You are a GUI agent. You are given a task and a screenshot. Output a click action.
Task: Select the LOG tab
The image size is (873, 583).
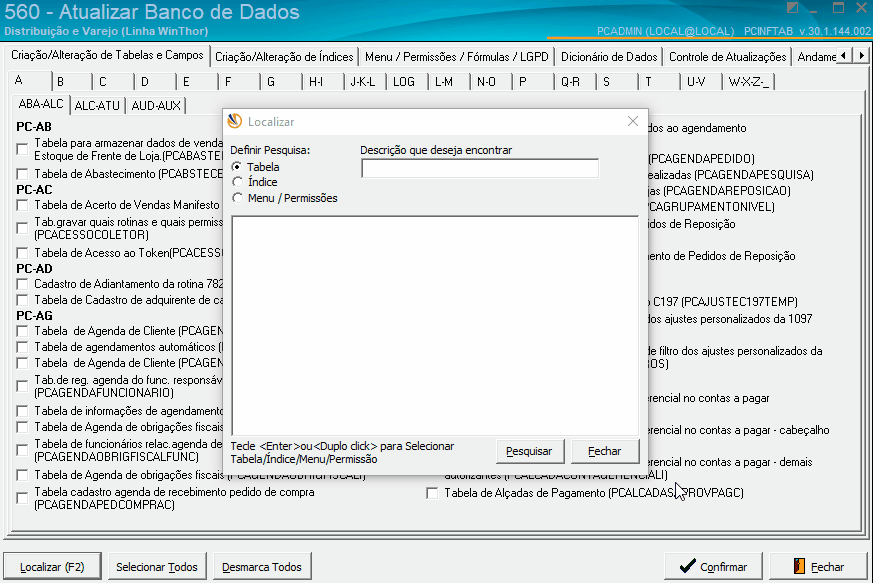point(408,82)
